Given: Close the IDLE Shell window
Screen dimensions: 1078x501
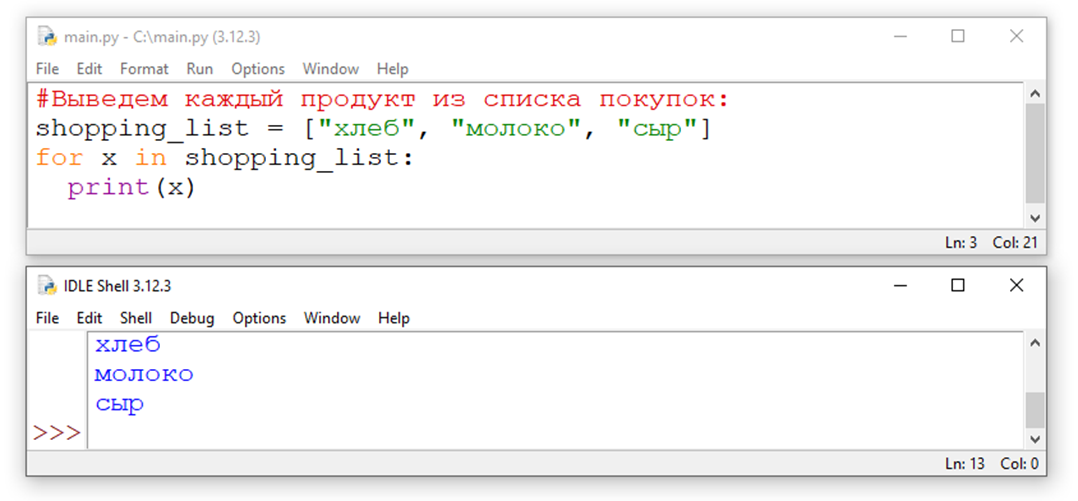Looking at the screenshot, I should click(1016, 285).
